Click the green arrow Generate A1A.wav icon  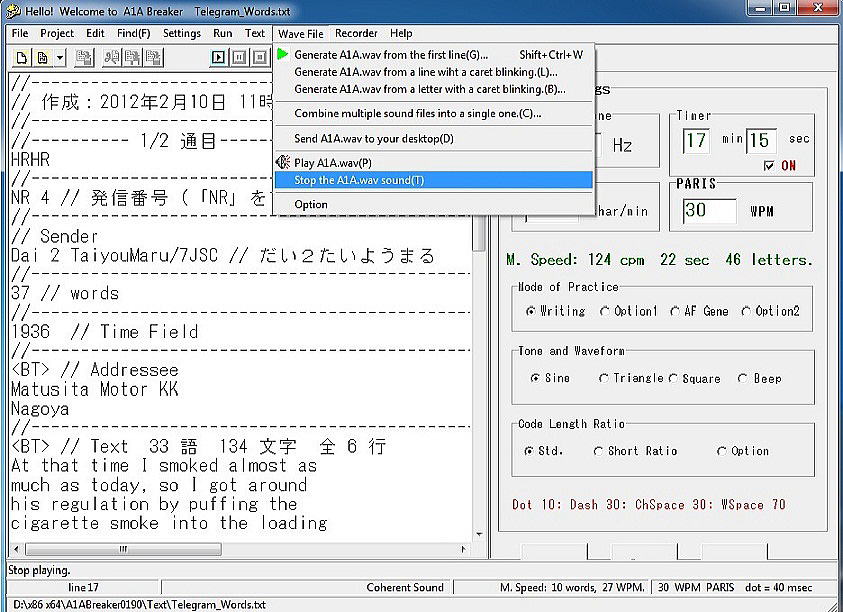point(284,54)
